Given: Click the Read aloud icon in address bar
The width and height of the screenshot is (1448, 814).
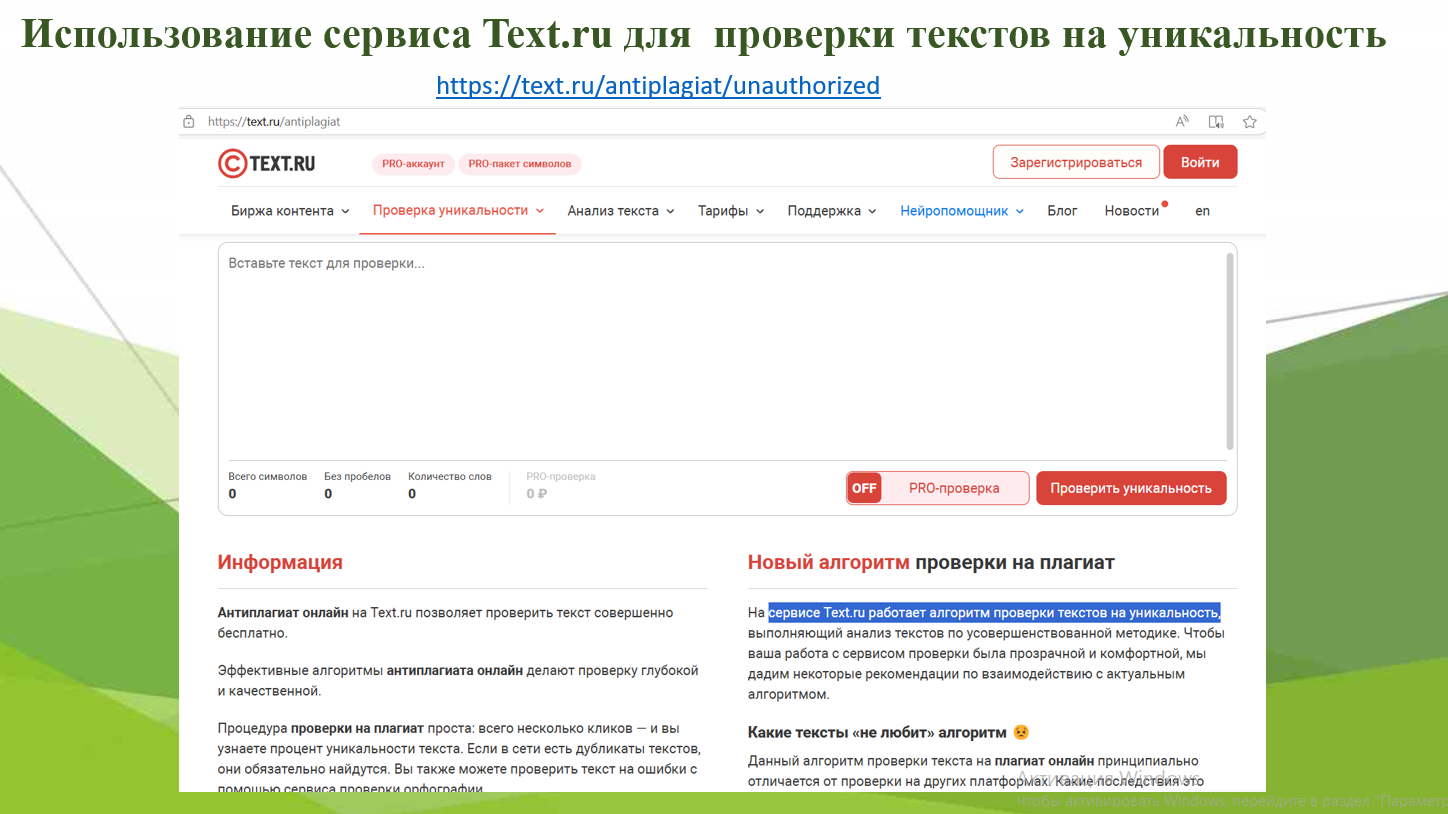Looking at the screenshot, I should tap(1182, 122).
